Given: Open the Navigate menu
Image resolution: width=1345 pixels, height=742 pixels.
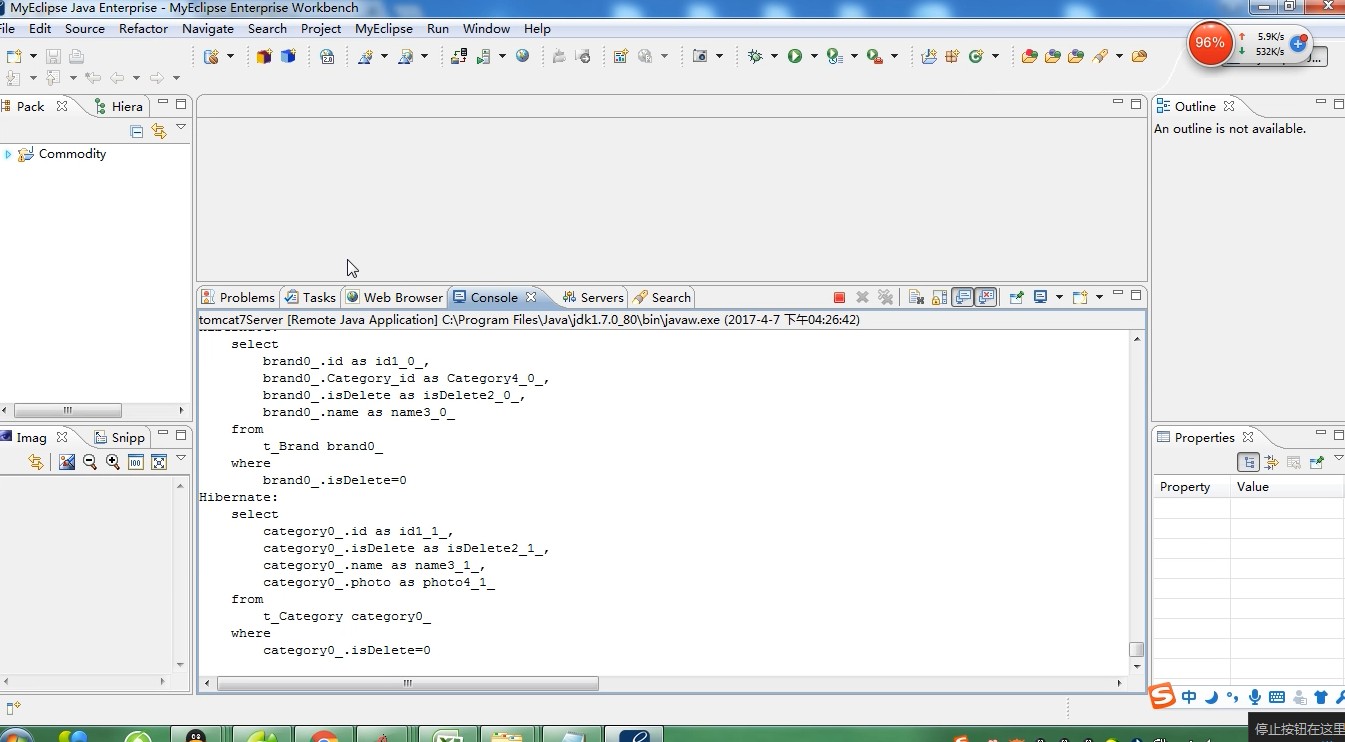Looking at the screenshot, I should coord(208,29).
